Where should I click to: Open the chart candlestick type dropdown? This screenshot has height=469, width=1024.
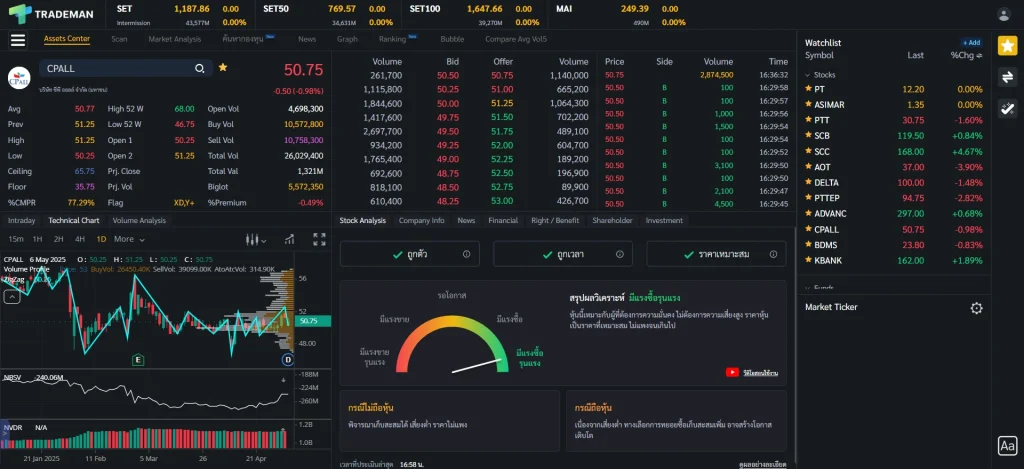tap(255, 239)
